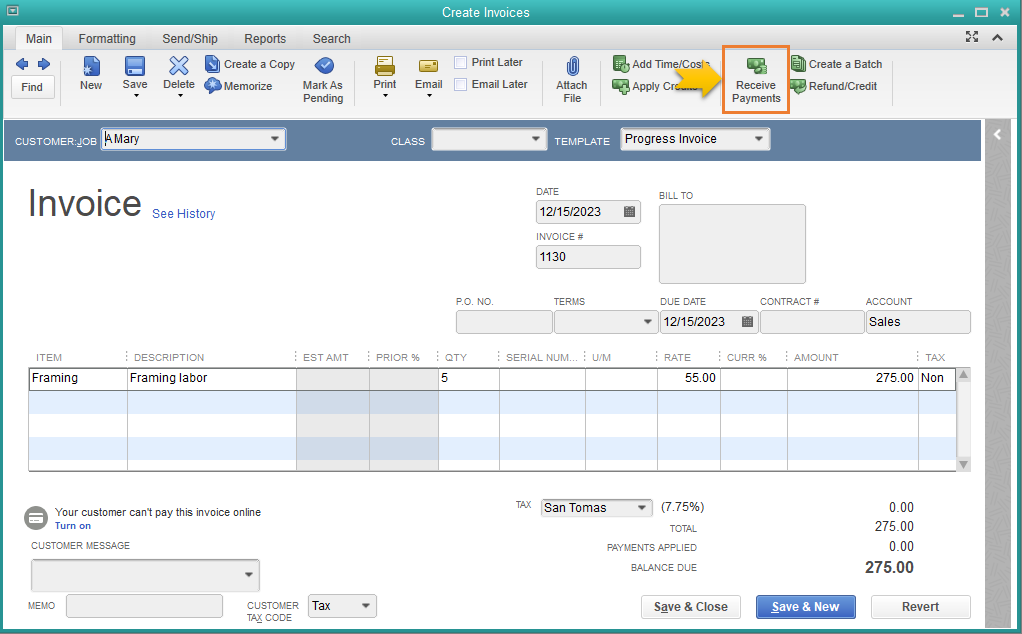Click the Memo input field
The width and height of the screenshot is (1022, 634).
(x=144, y=606)
